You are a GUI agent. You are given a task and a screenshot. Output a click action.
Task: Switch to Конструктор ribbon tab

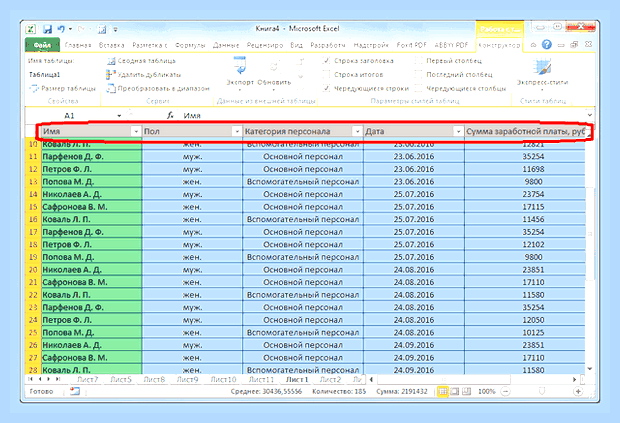click(499, 45)
